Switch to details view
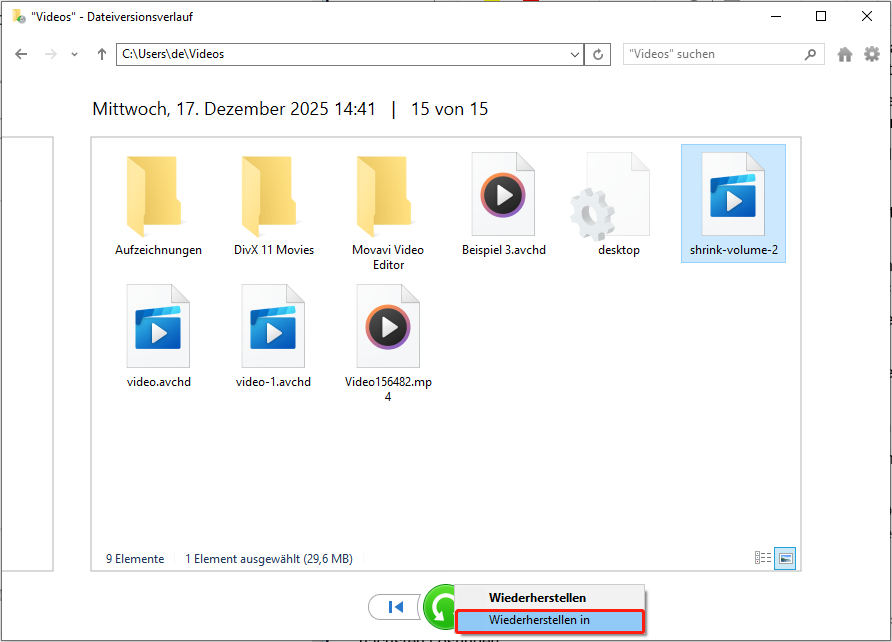The image size is (892, 642). 763,558
